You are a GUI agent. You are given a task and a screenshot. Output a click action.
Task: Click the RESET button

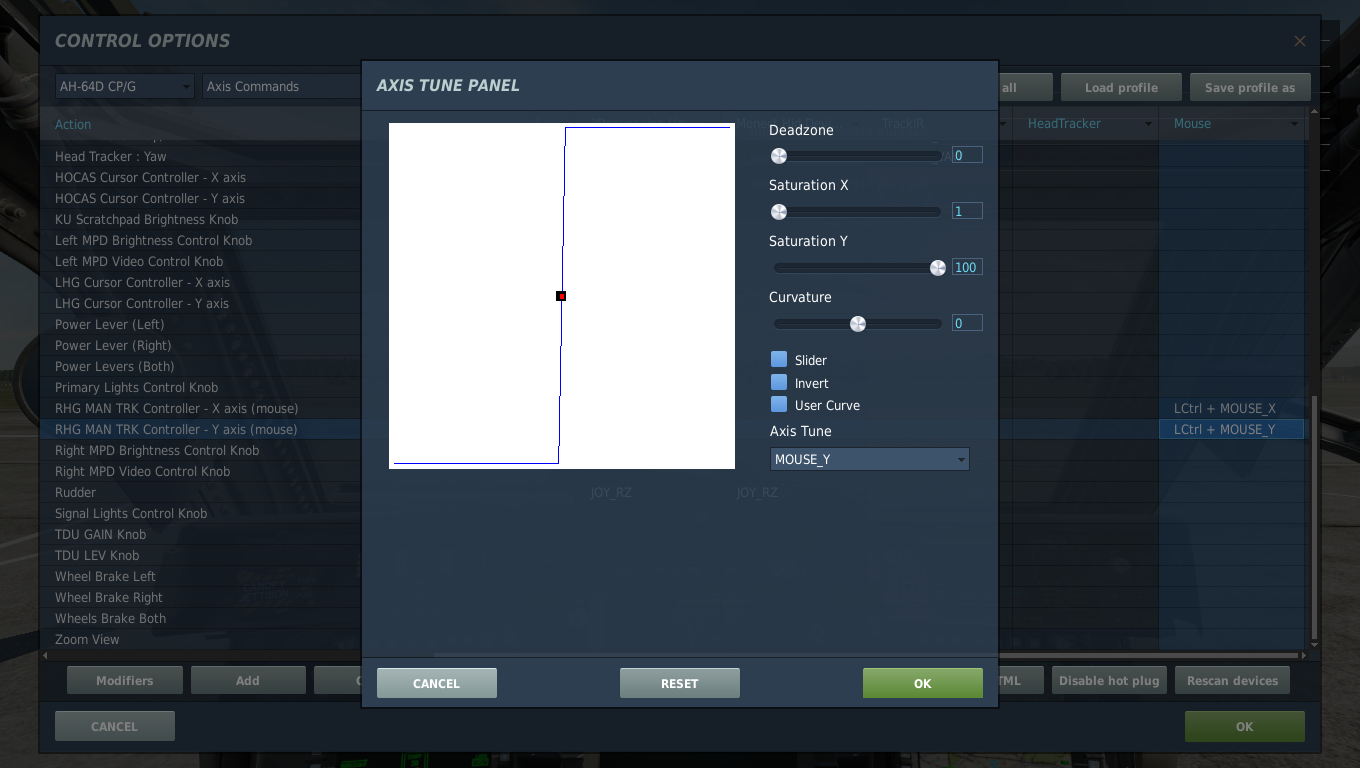pos(679,683)
